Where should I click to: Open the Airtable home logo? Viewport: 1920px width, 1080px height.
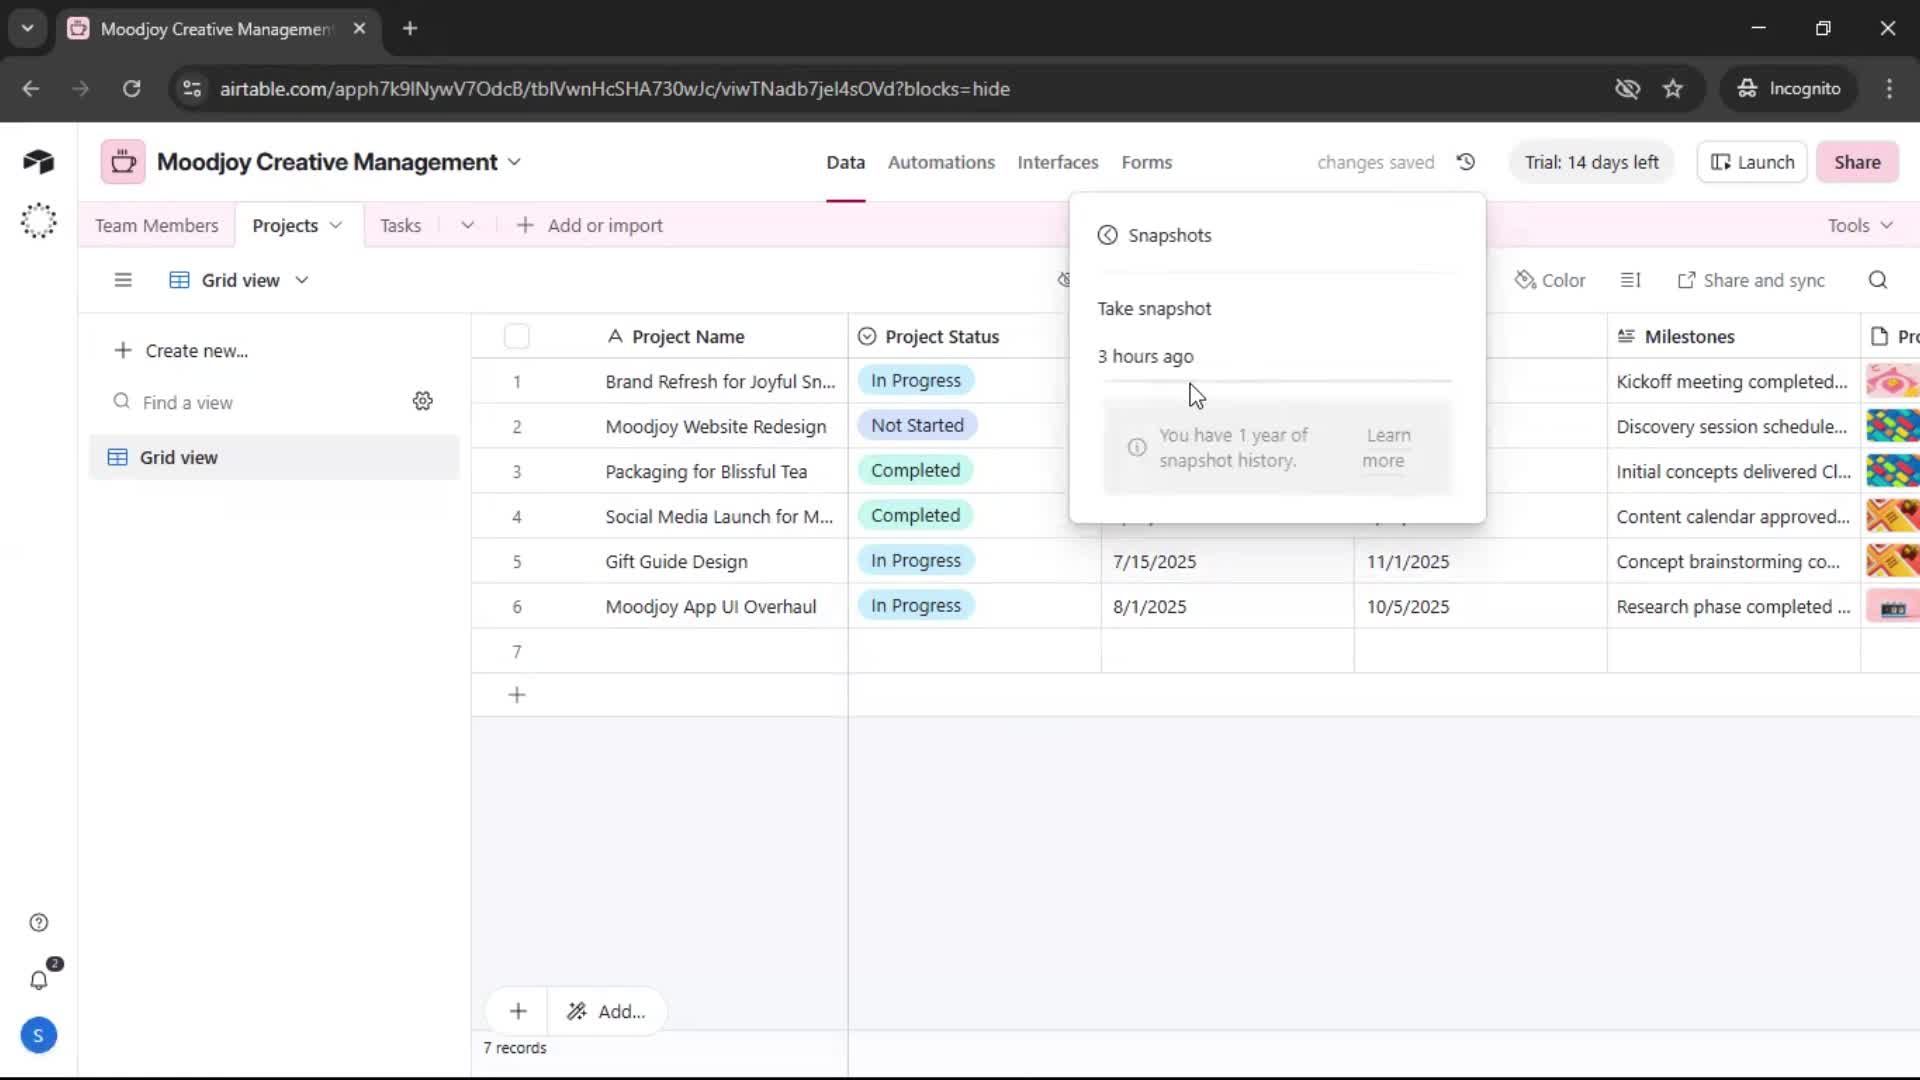tap(38, 161)
